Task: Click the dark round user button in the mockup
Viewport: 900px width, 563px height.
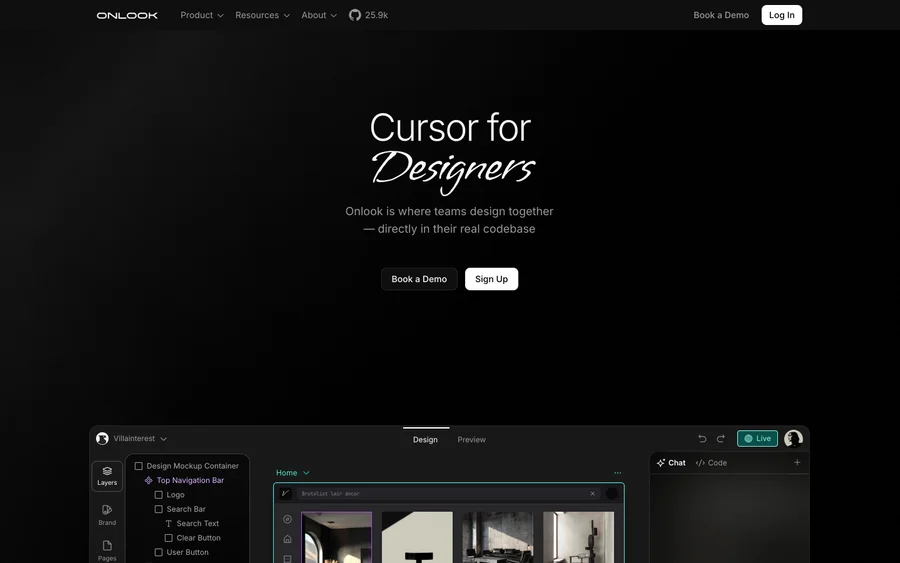Action: pos(612,494)
